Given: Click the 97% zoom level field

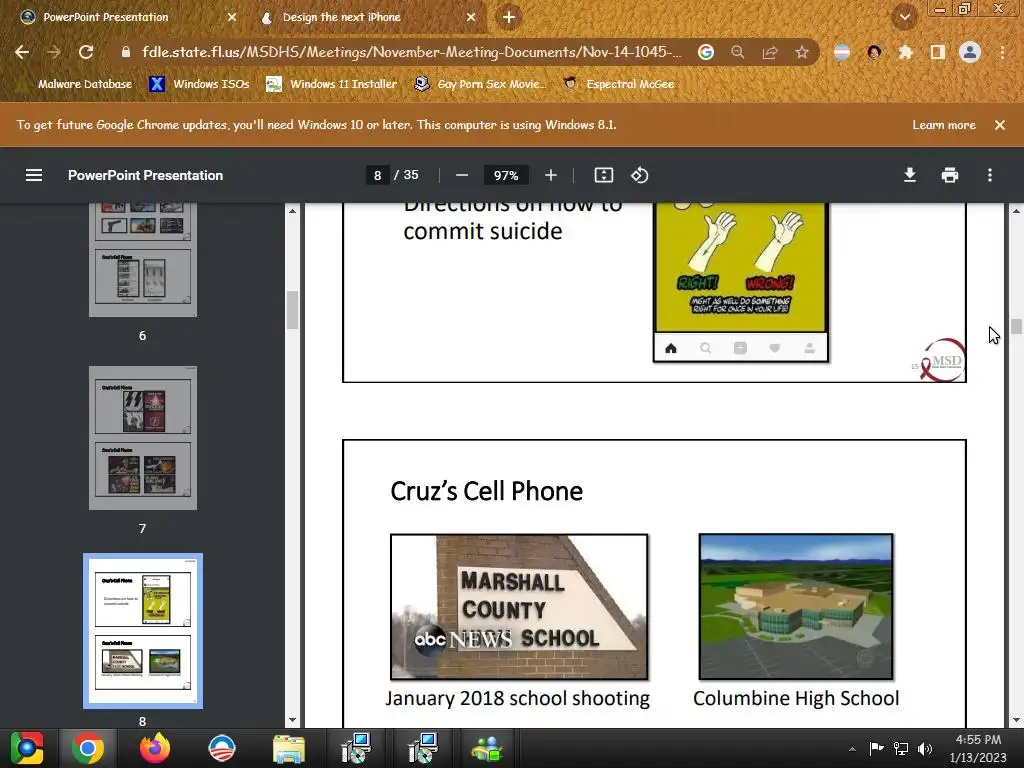Looking at the screenshot, I should 505,175.
